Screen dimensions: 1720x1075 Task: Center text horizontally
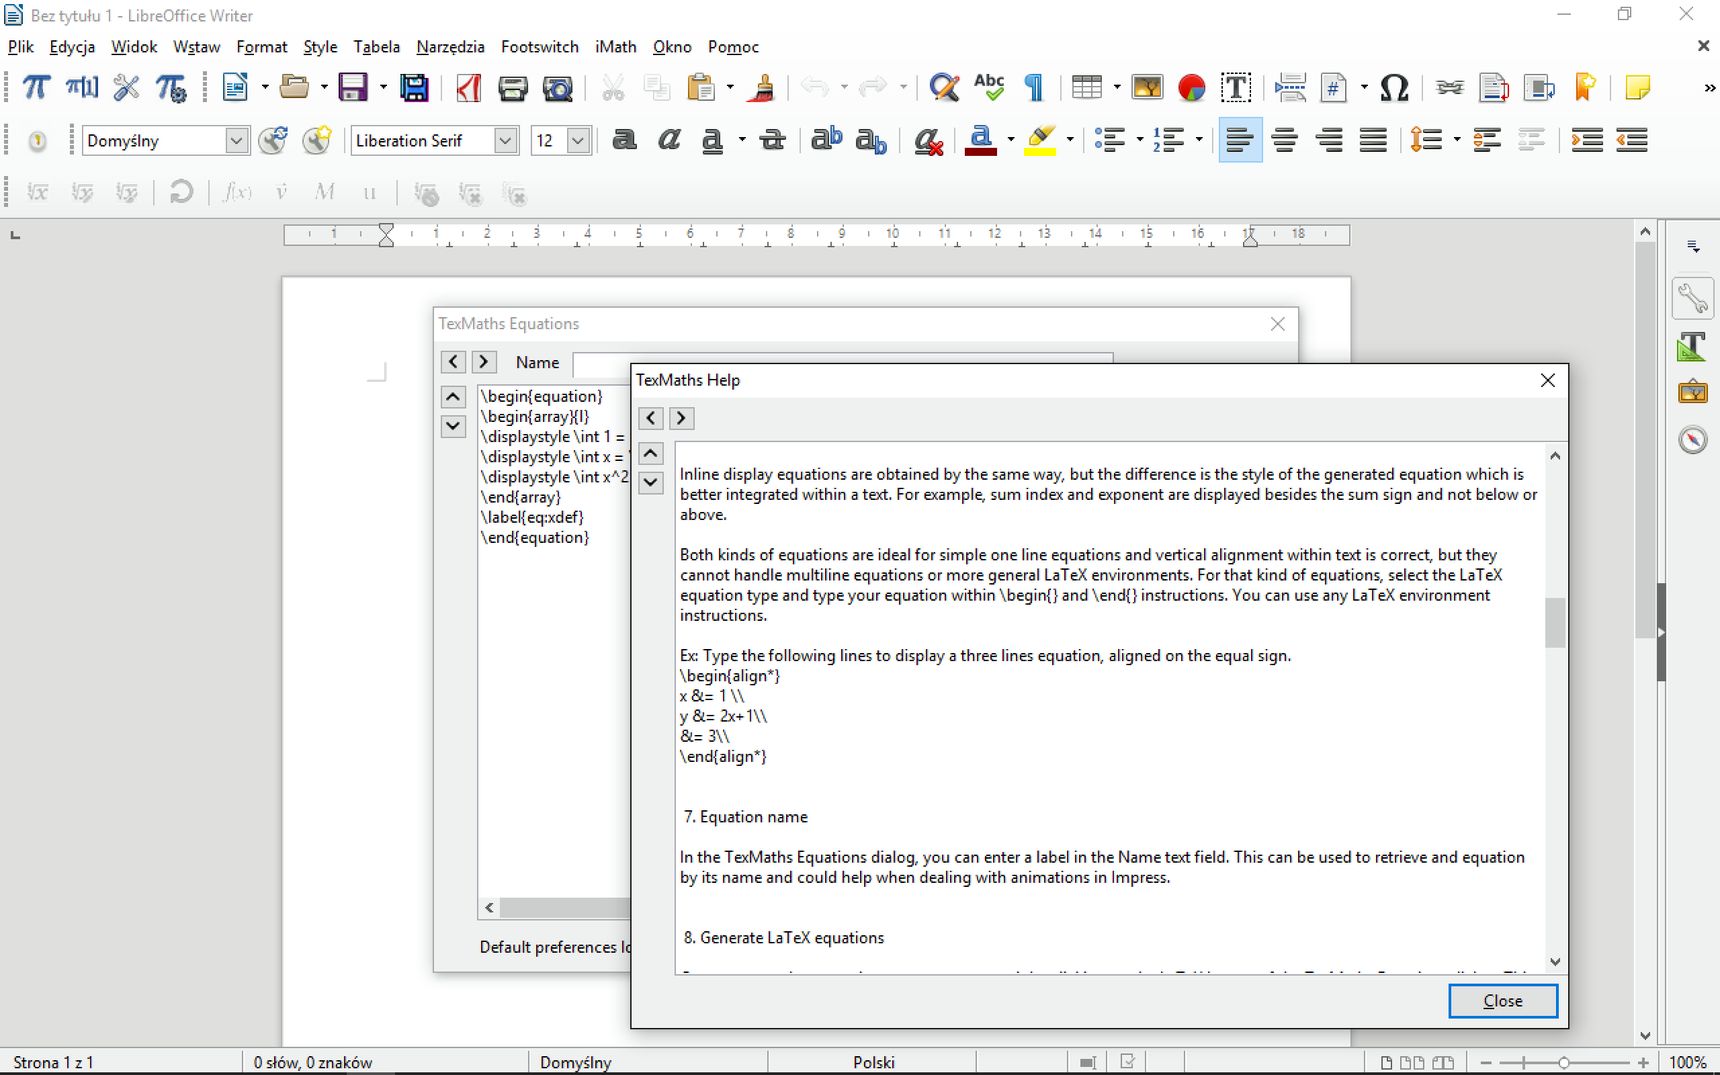(x=1285, y=140)
